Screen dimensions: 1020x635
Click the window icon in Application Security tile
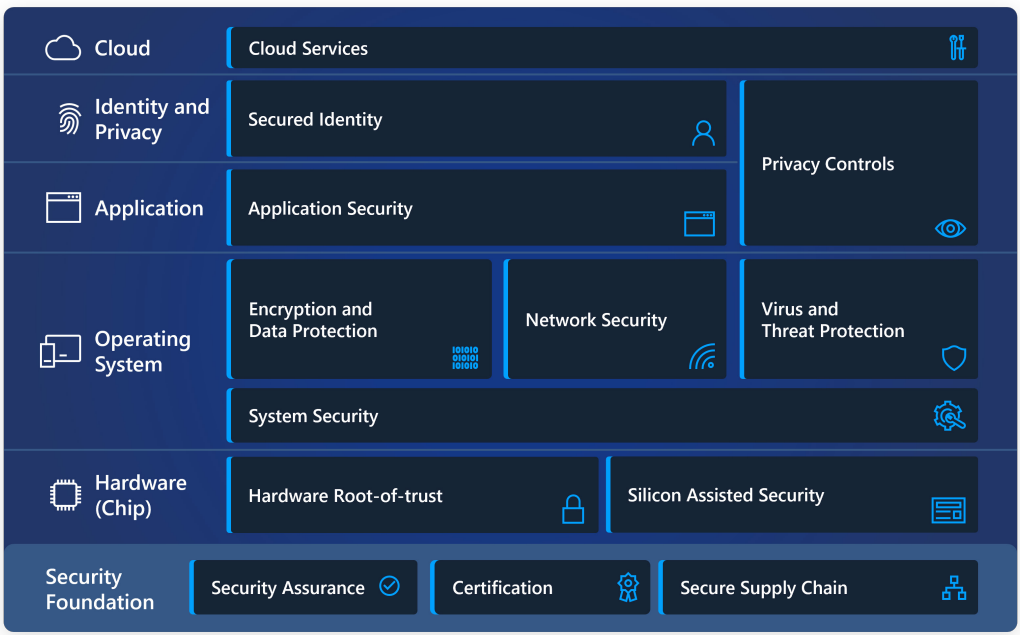coord(699,224)
